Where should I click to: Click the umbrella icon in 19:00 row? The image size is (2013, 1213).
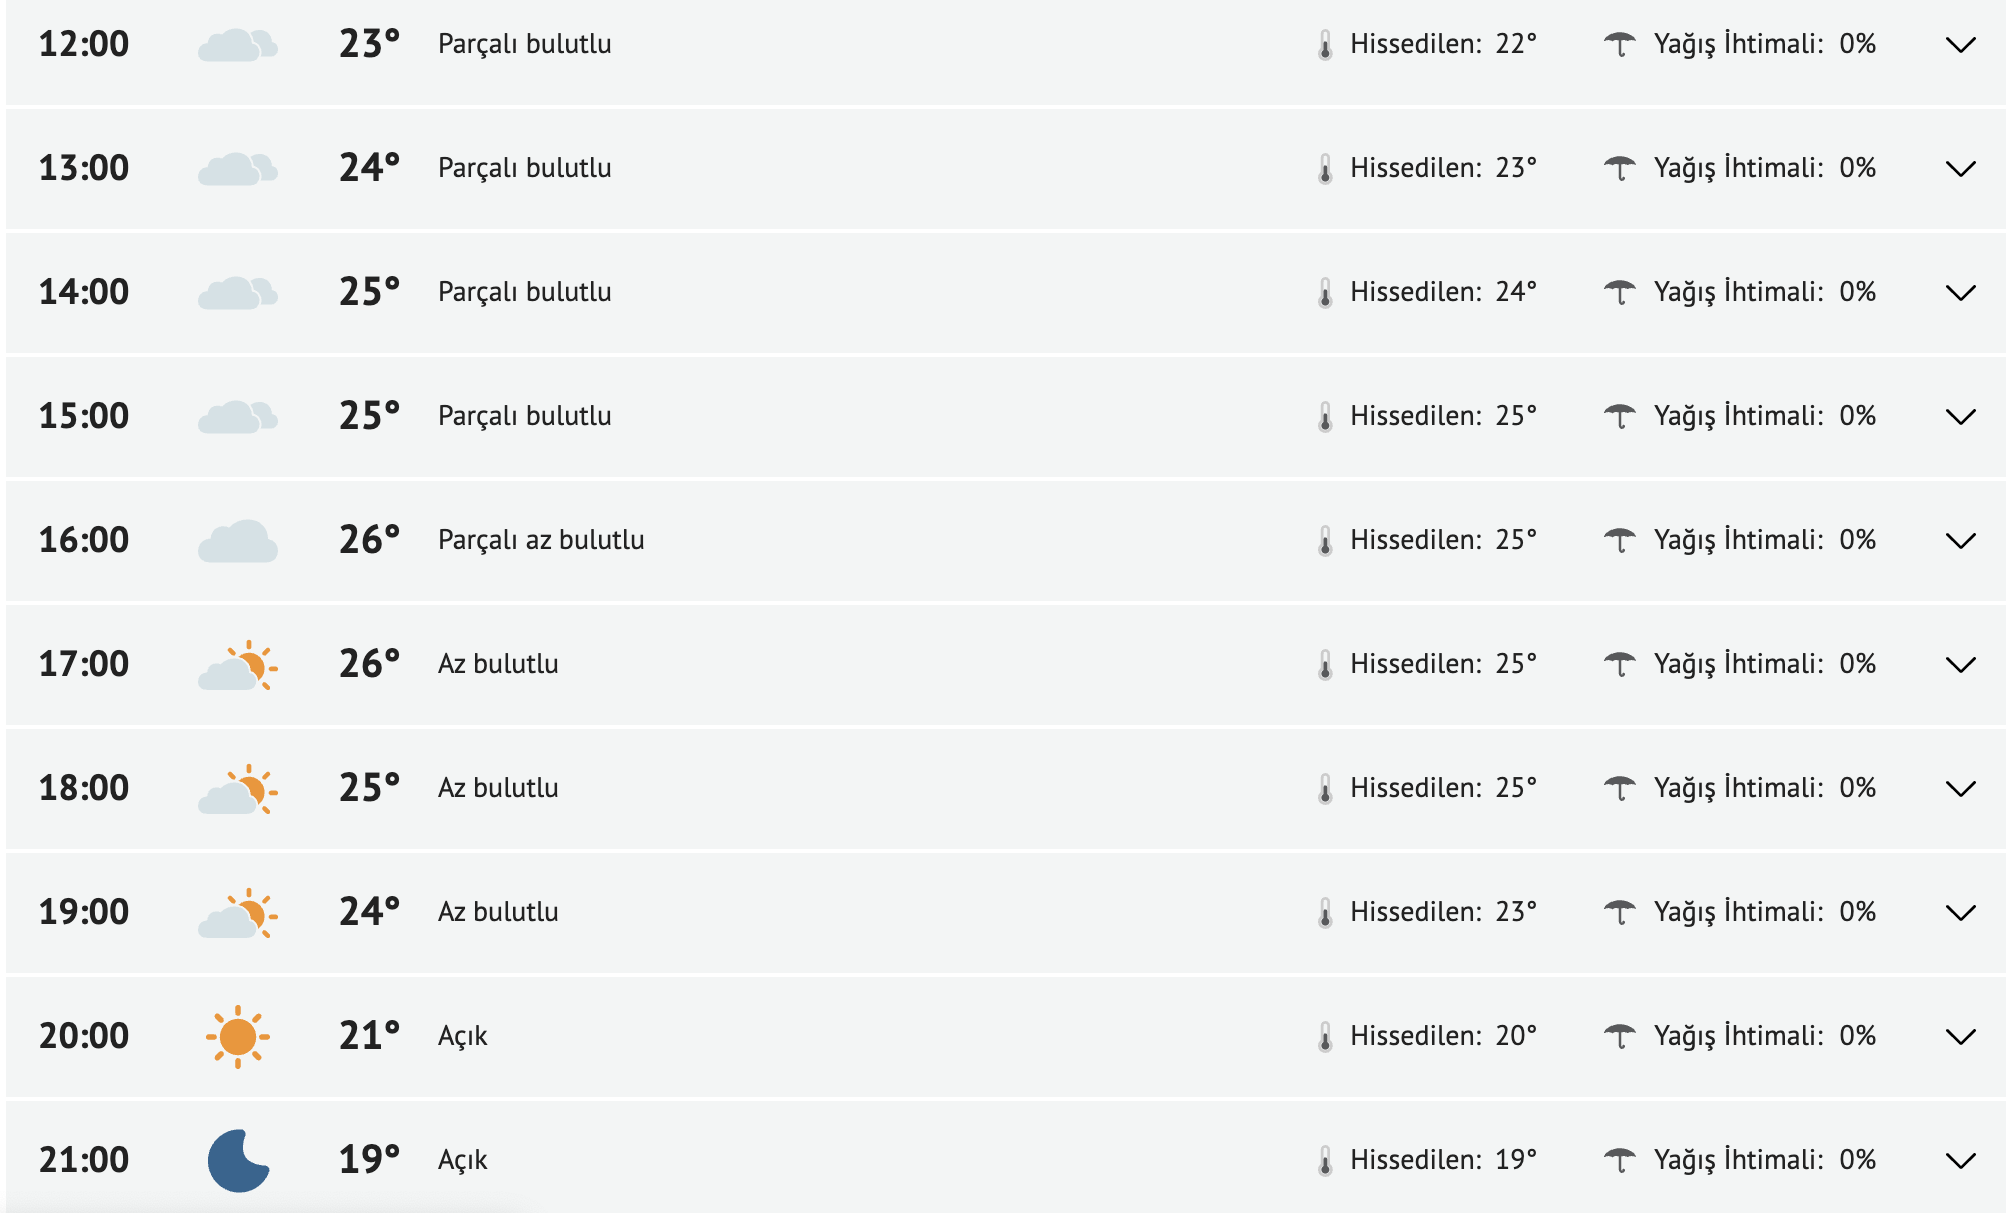(1619, 913)
